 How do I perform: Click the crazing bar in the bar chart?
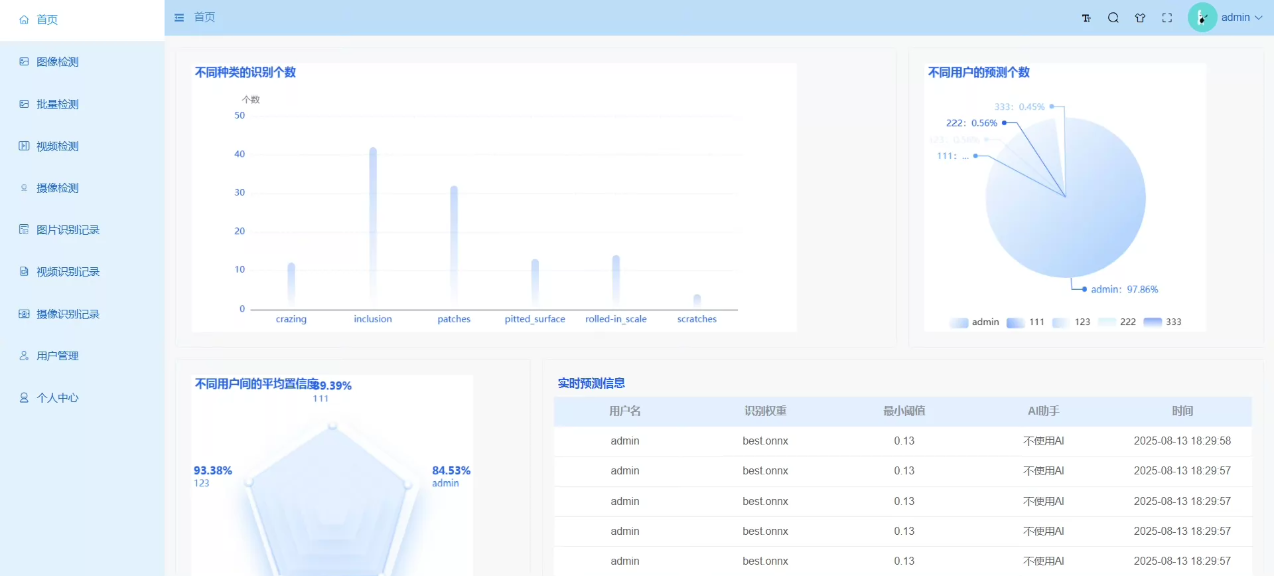click(292, 286)
